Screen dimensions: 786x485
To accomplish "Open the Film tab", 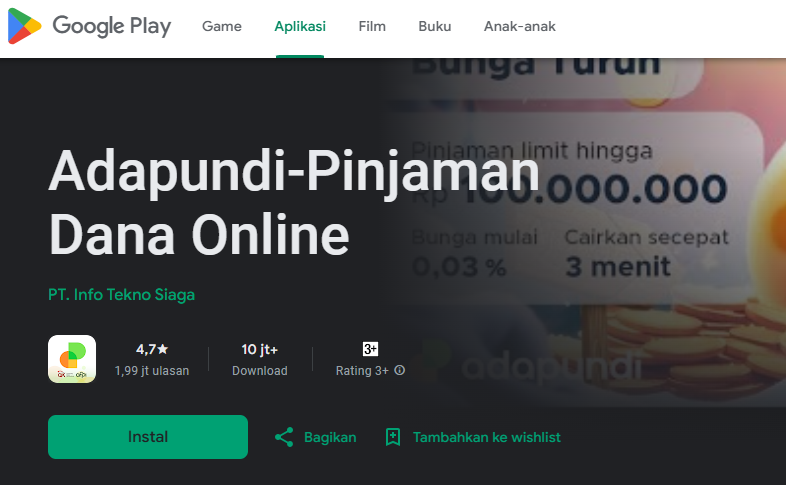I will point(372,26).
